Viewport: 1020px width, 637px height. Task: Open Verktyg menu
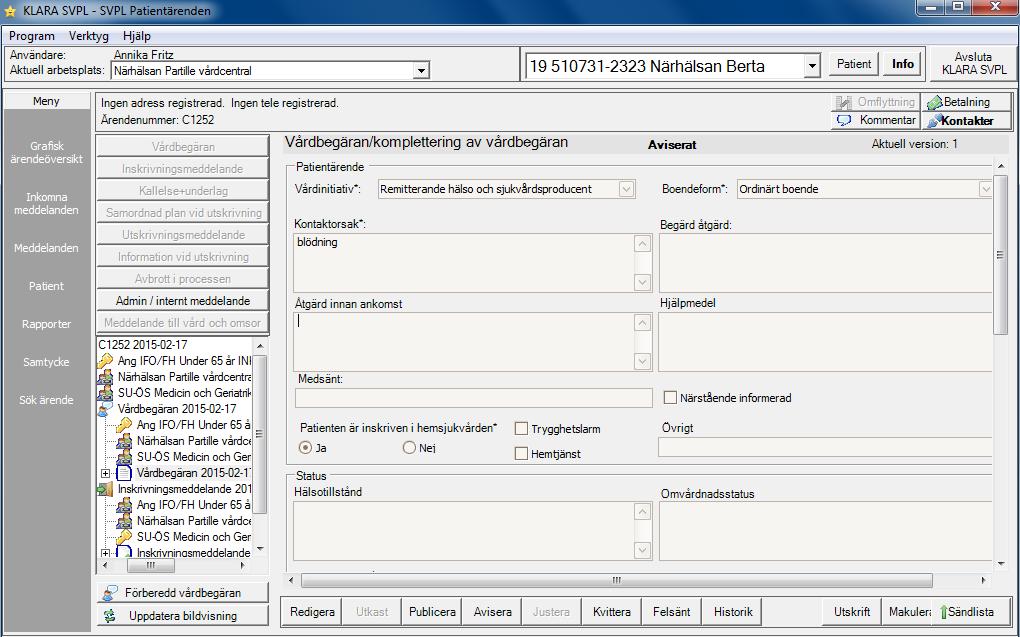88,36
